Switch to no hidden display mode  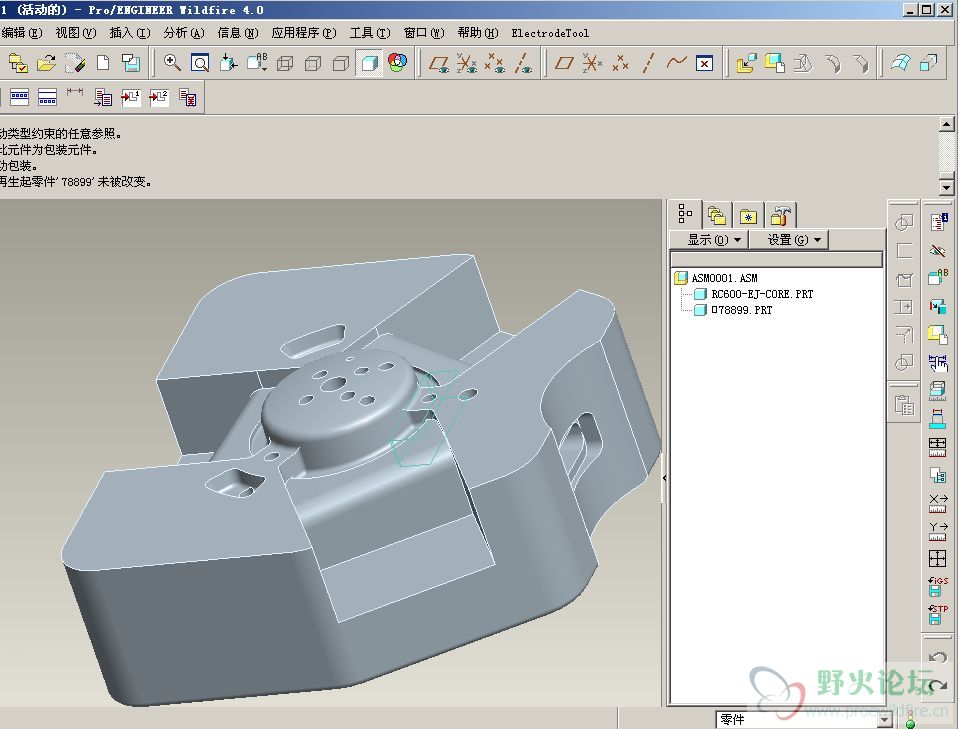tap(341, 64)
